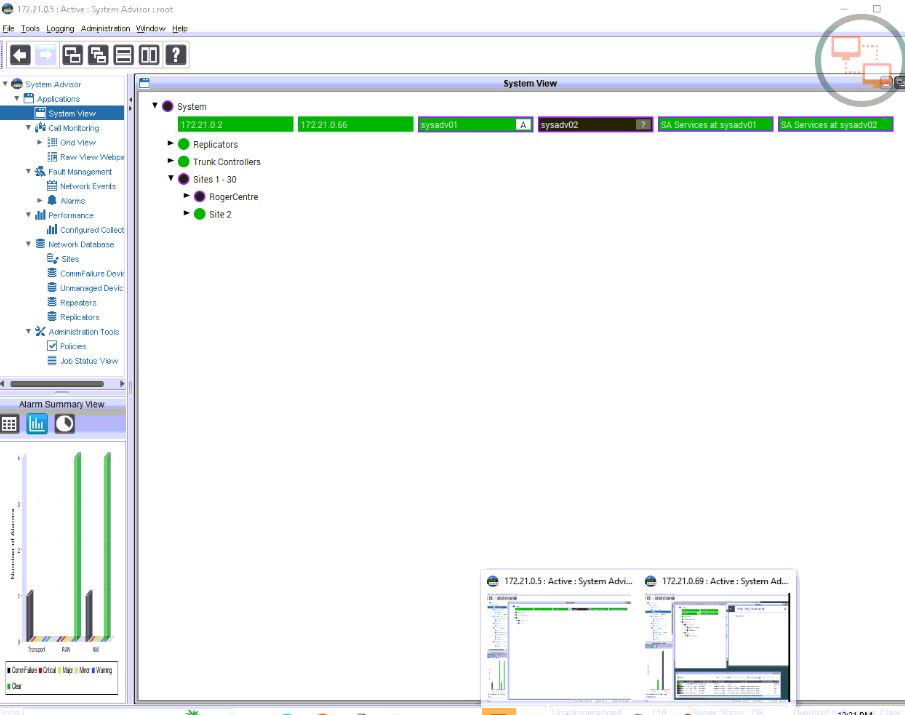The height and width of the screenshot is (715, 905).
Task: Open Unmanaged Devices tree item
Action: pos(92,288)
